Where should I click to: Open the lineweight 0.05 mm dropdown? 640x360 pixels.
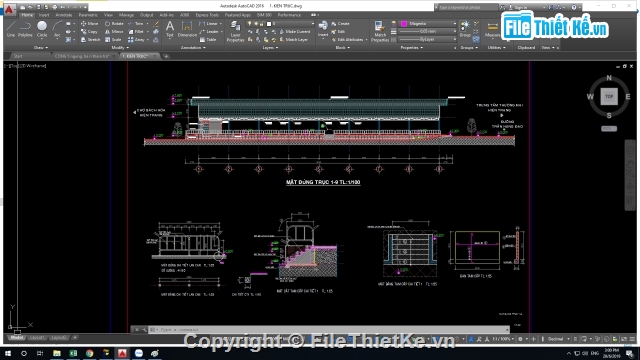coord(428,31)
